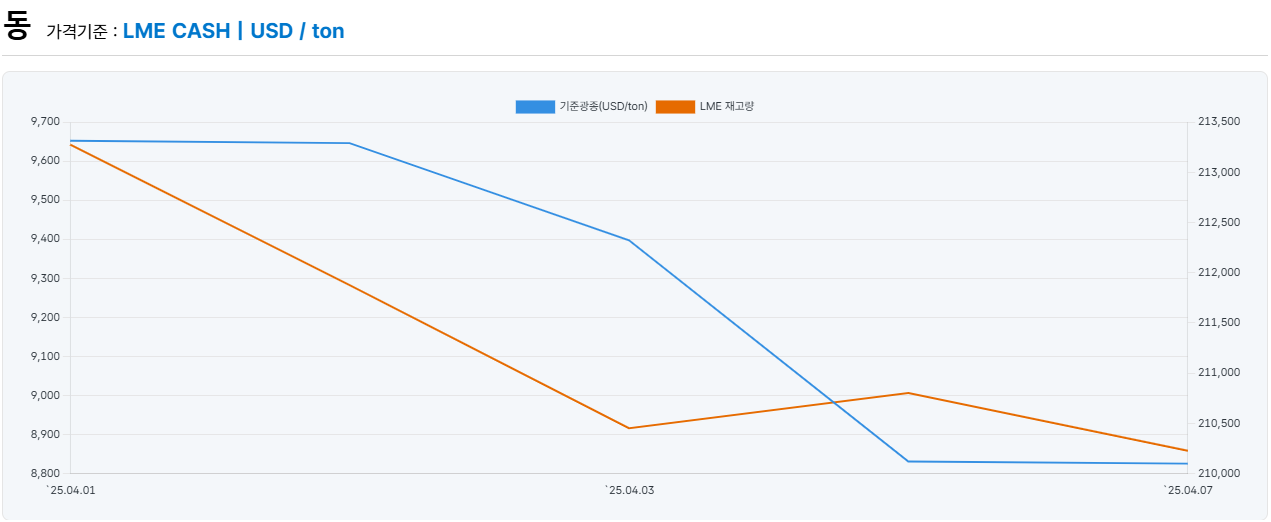This screenshot has width=1271, height=522.
Task: Click blue line endpoint at `25.04.07
Action: tap(1187, 463)
